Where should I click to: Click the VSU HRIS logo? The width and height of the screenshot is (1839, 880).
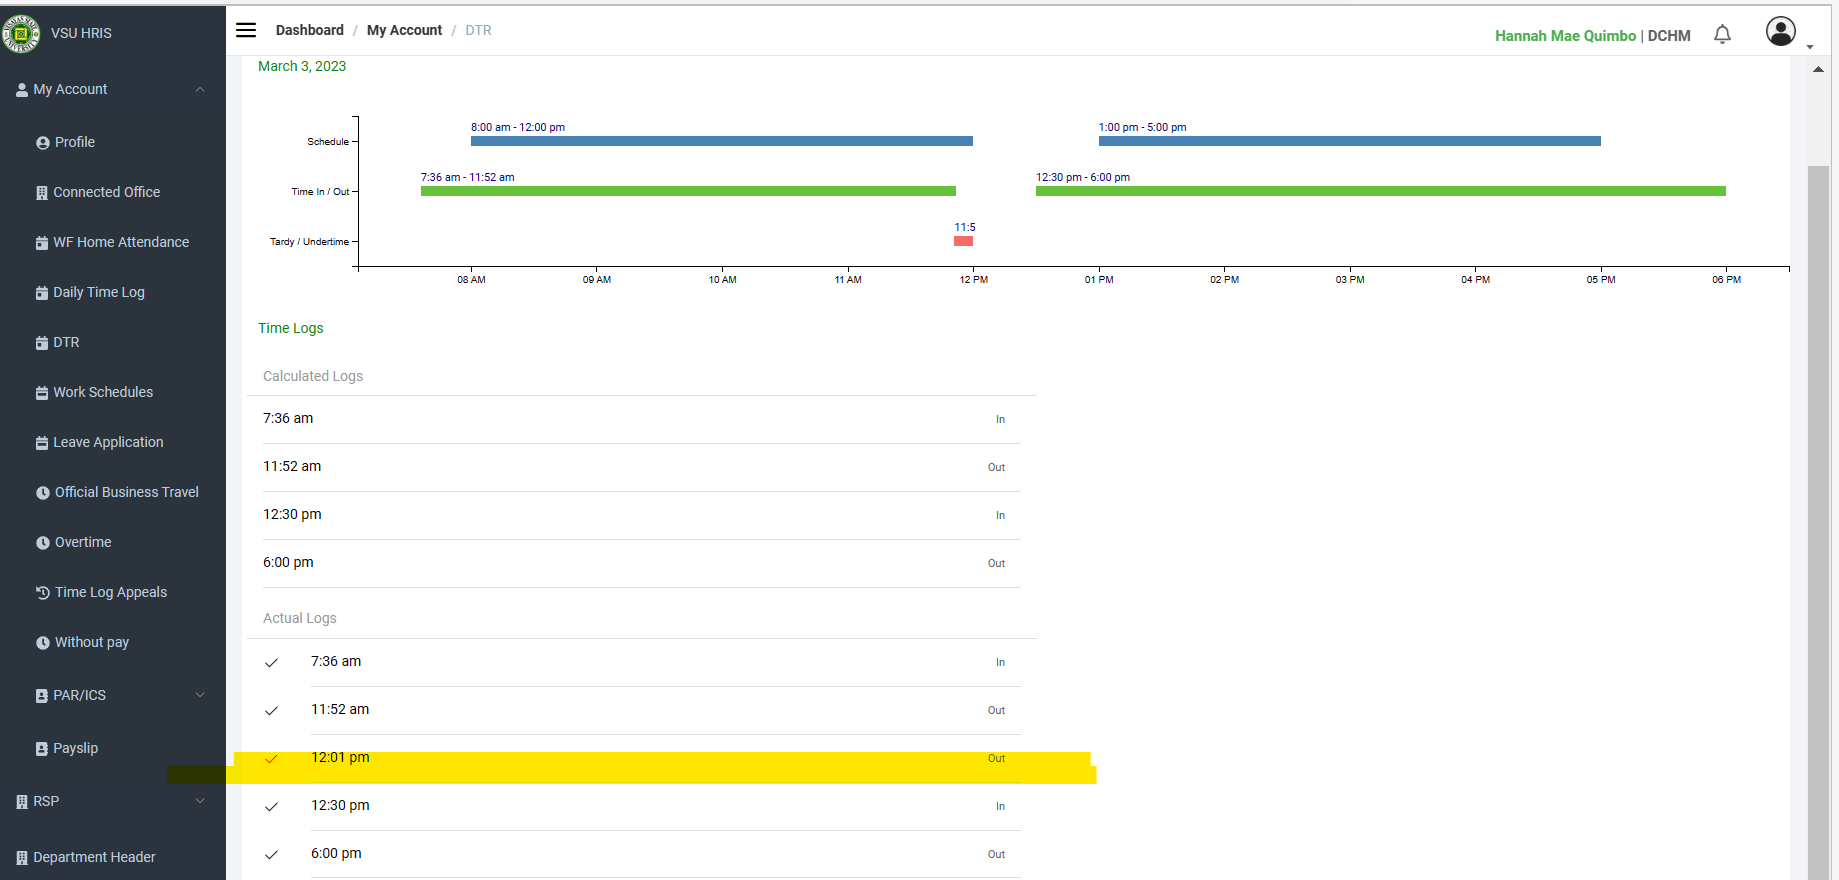[21, 33]
